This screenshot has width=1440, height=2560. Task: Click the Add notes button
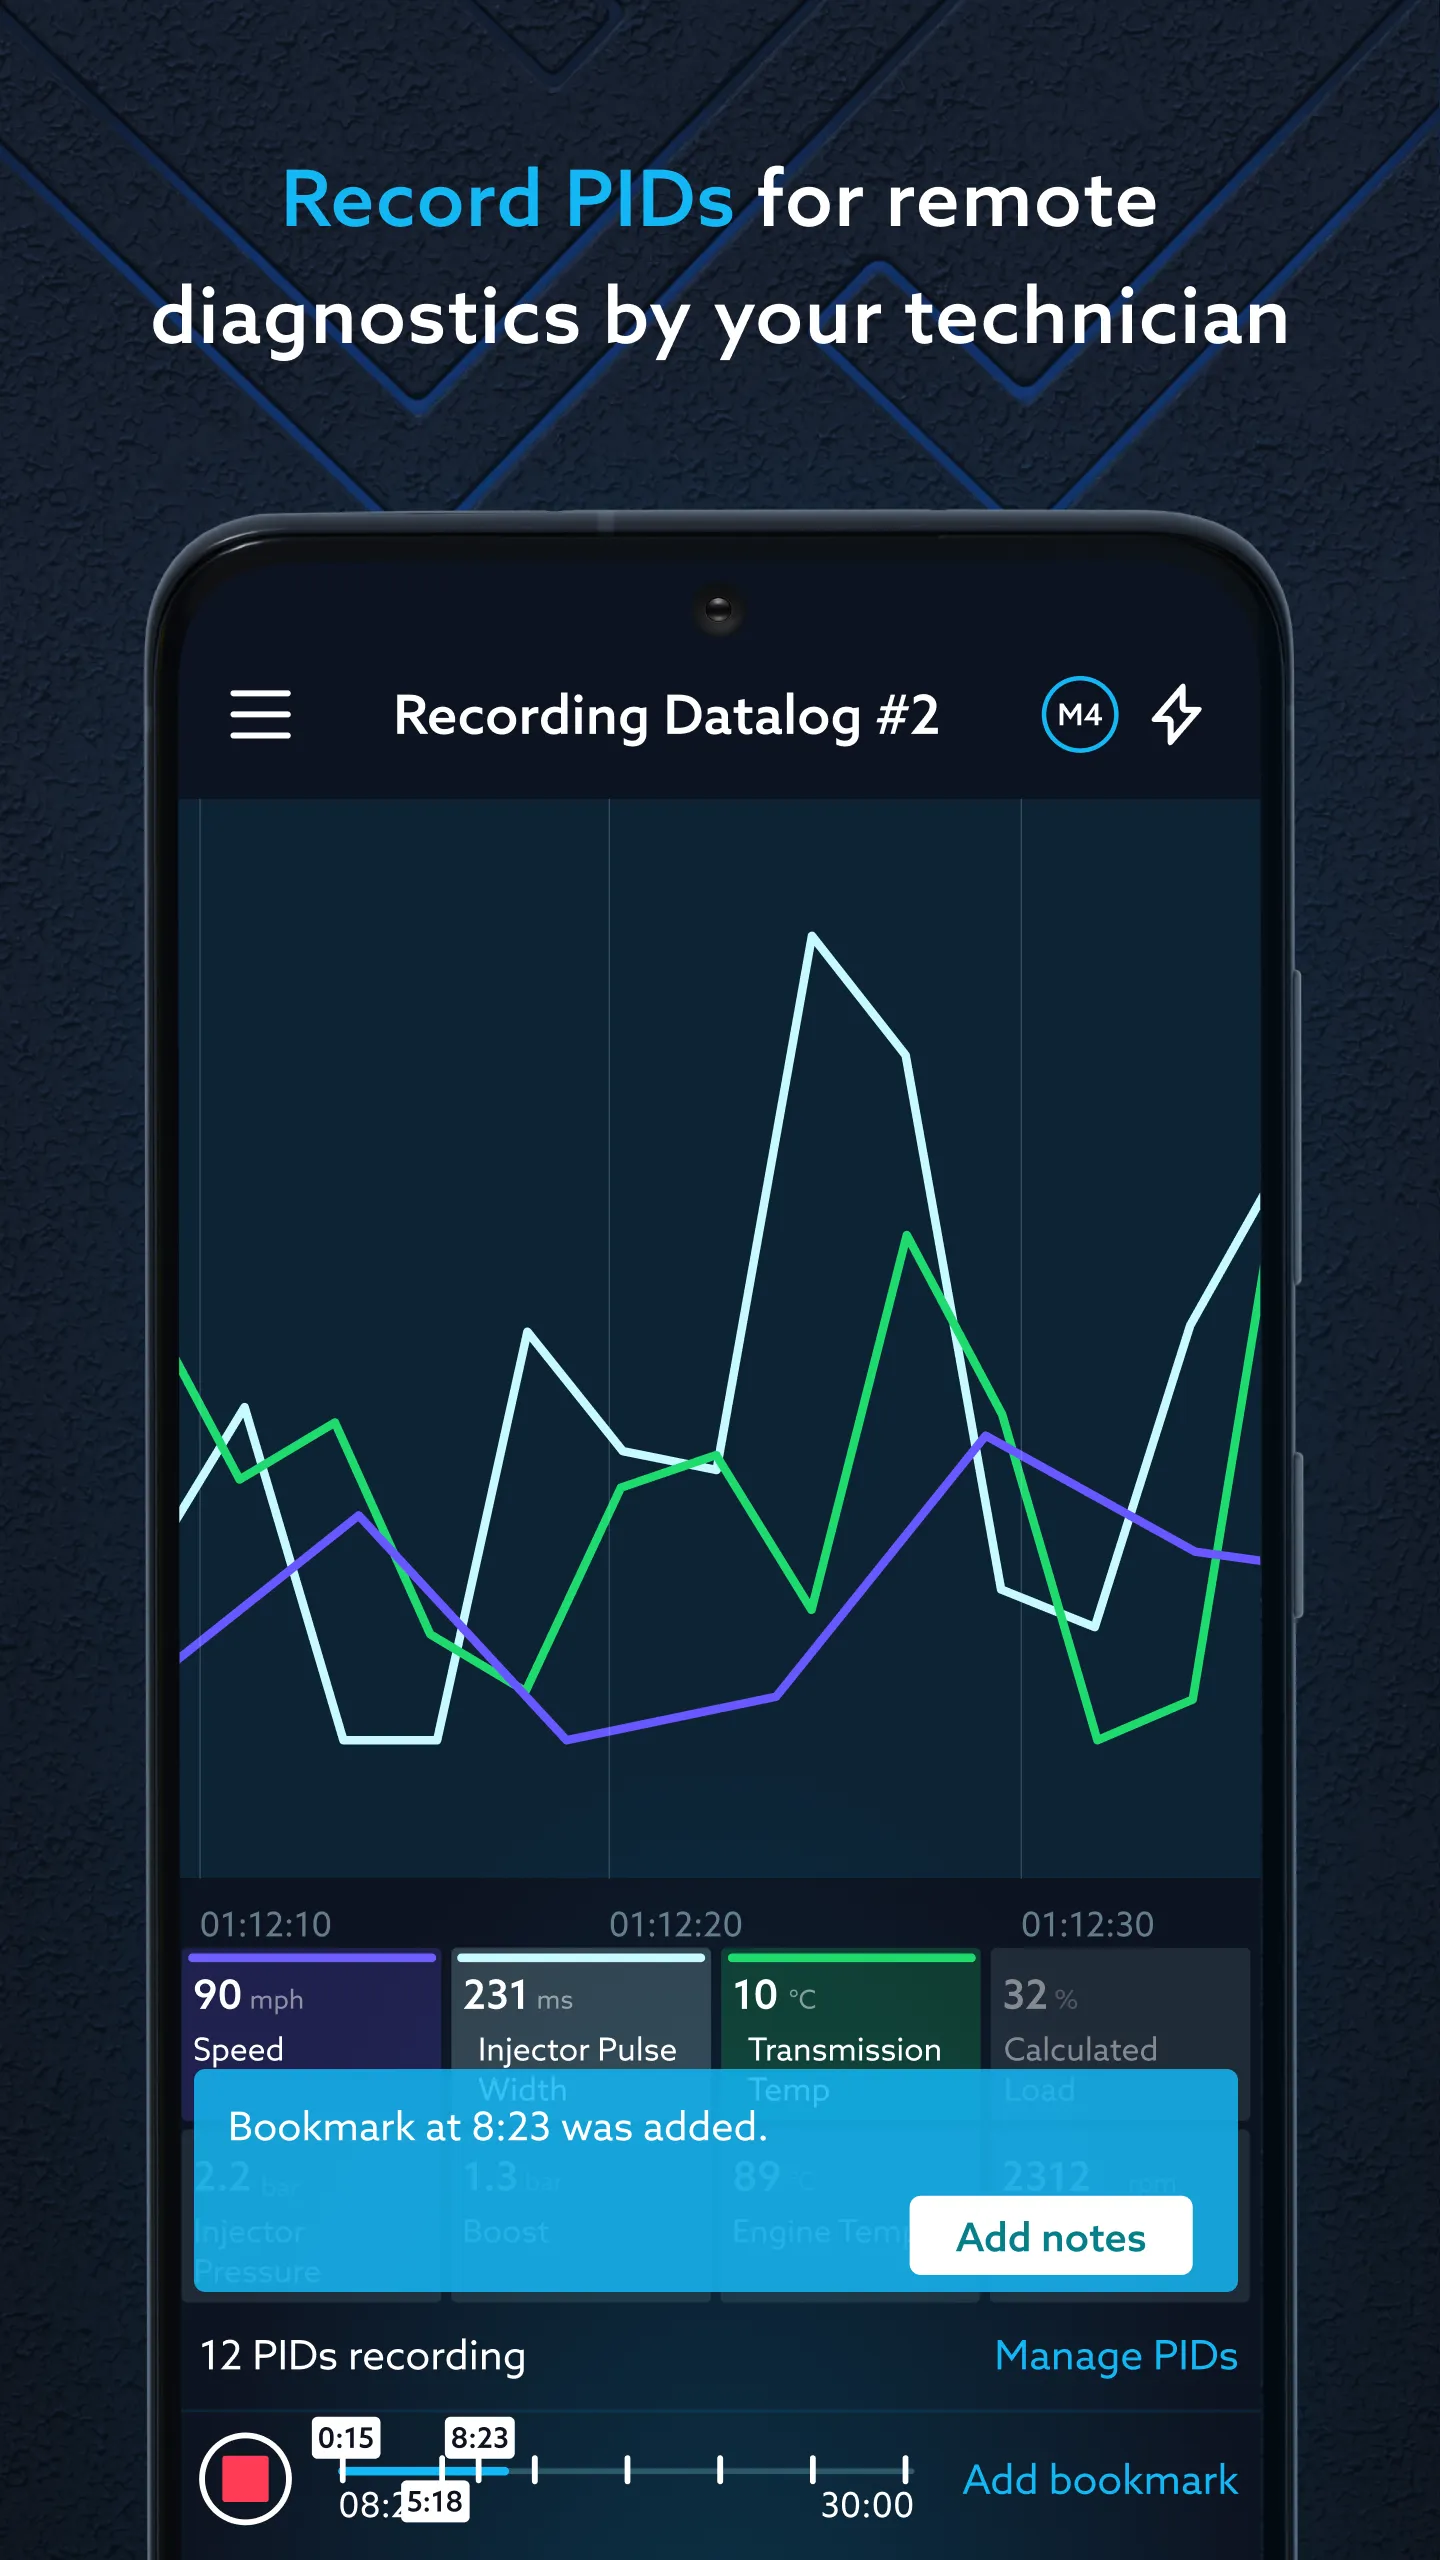(x=1050, y=2237)
